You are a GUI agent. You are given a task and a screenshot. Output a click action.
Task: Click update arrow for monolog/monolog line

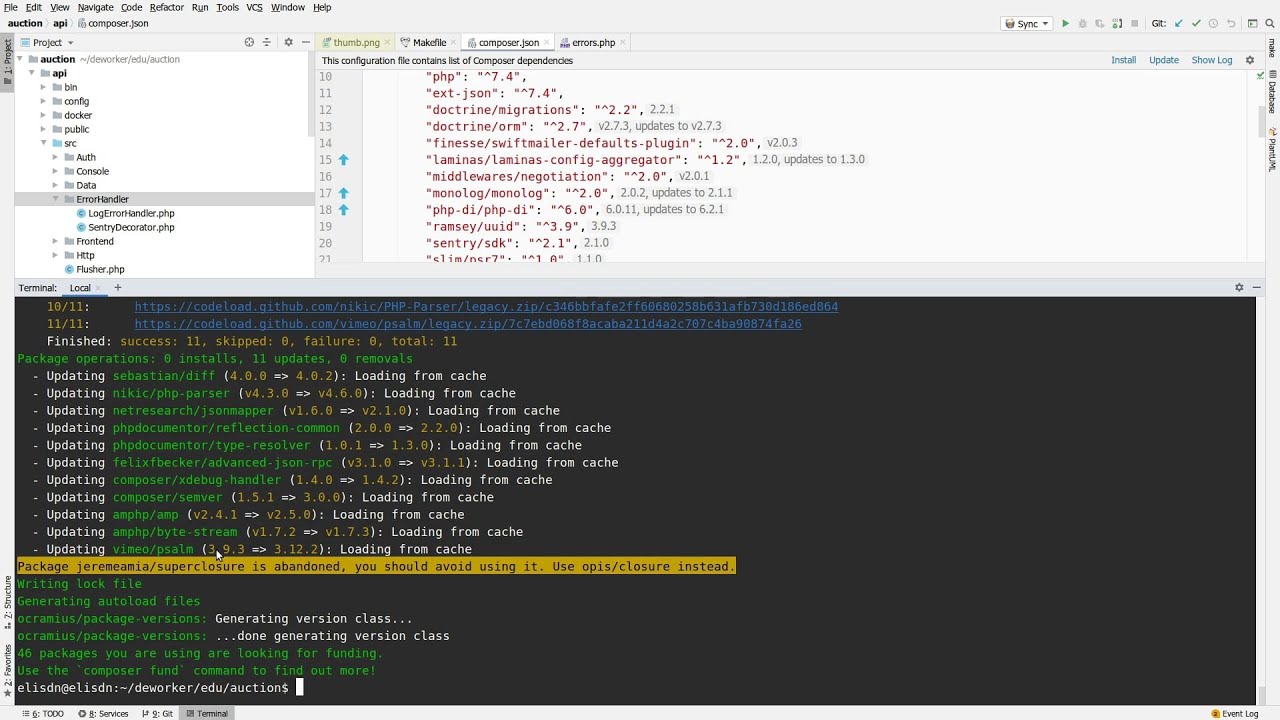point(343,193)
